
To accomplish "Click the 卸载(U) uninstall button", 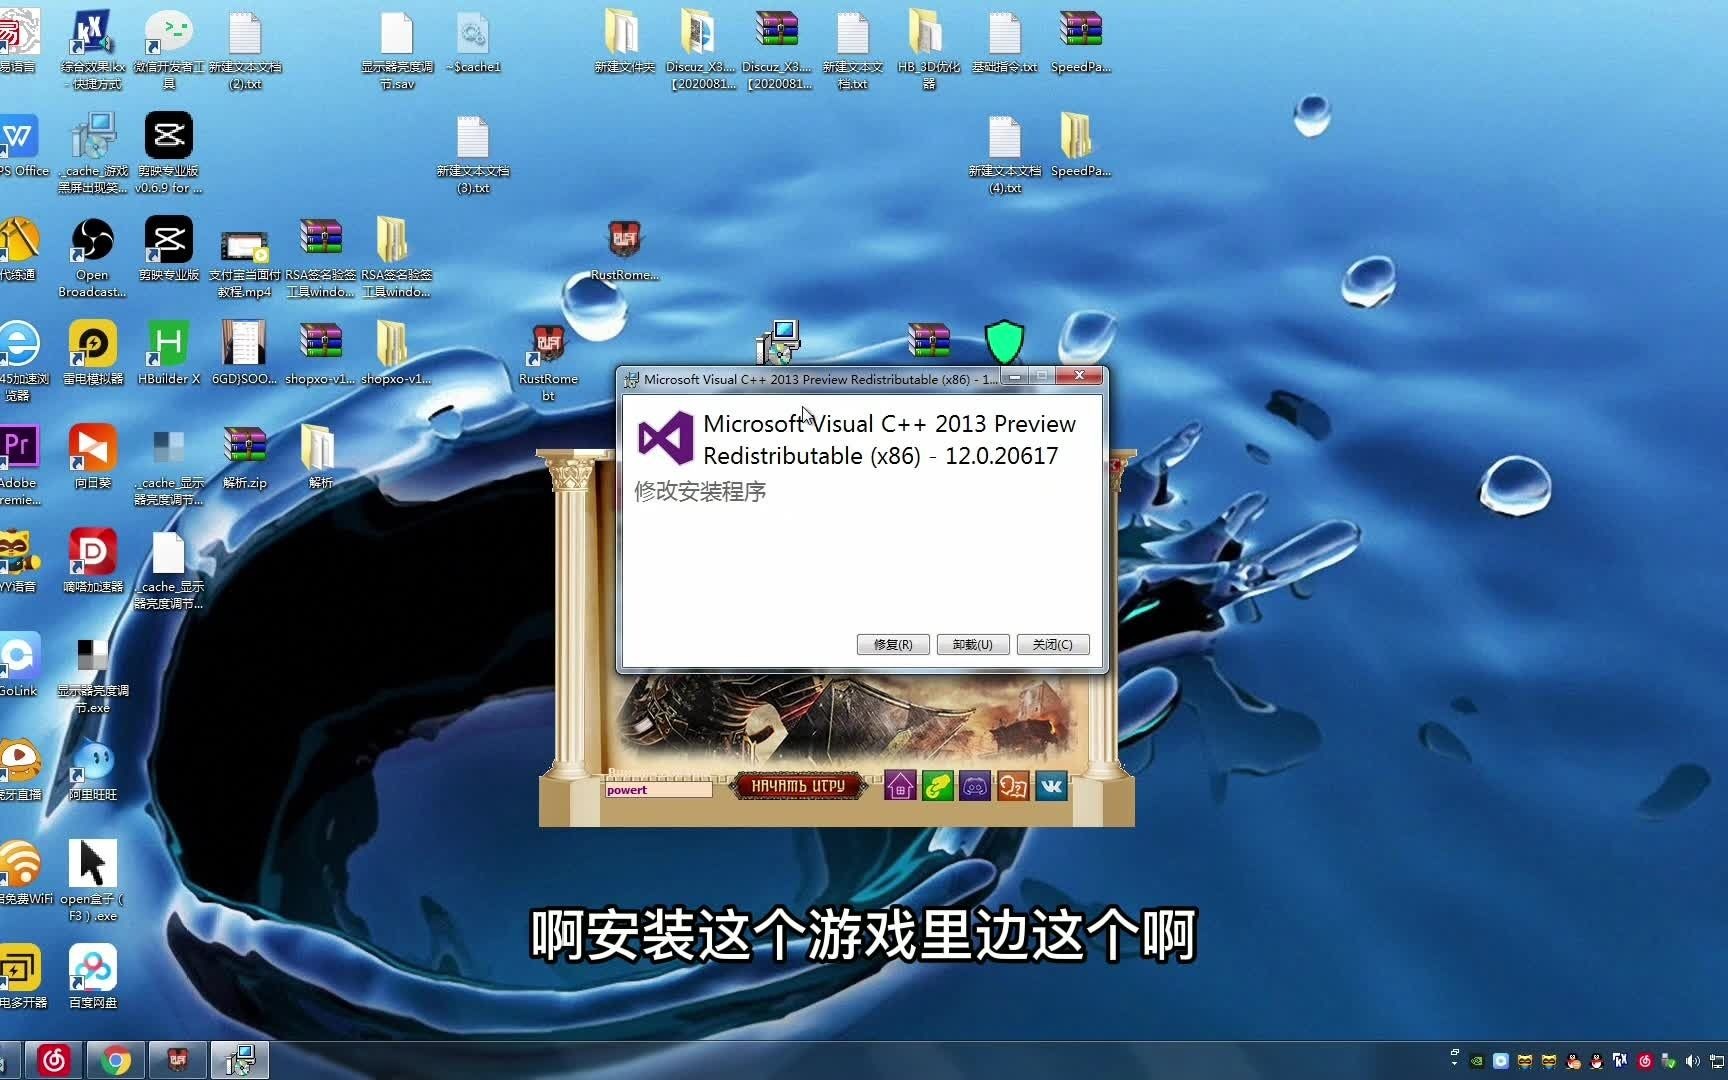I will tap(972, 645).
